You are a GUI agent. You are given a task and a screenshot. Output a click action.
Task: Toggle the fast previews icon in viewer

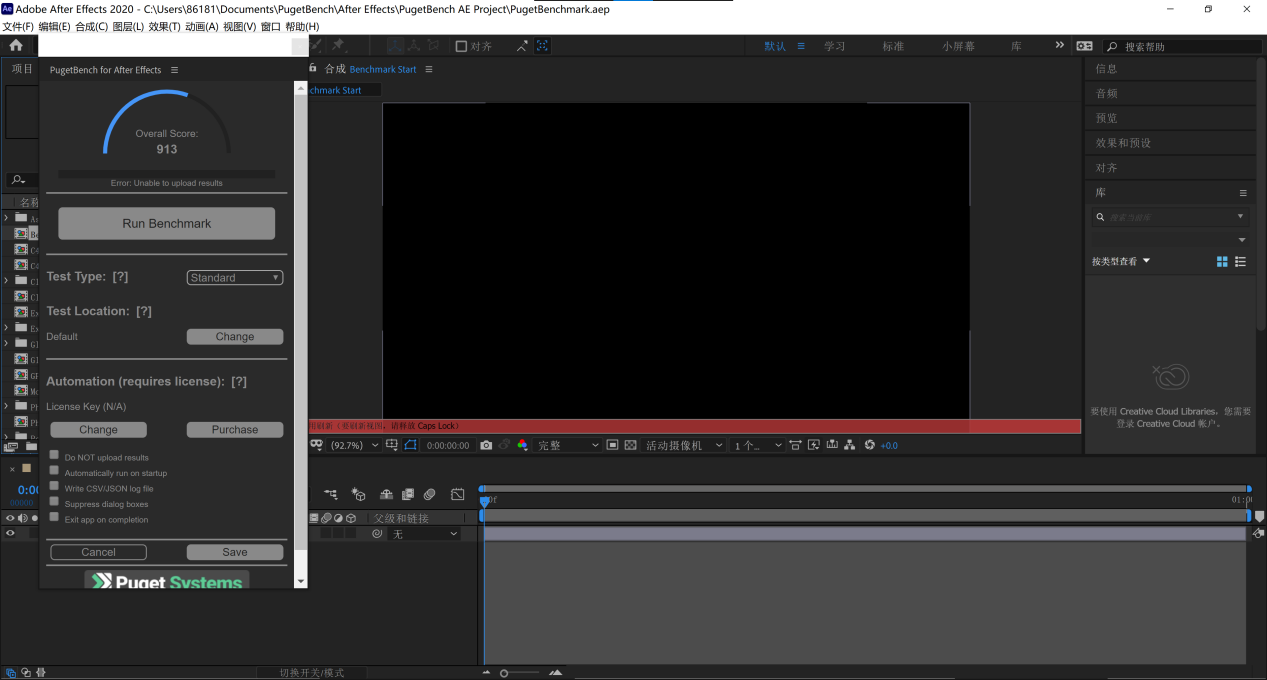(814, 445)
